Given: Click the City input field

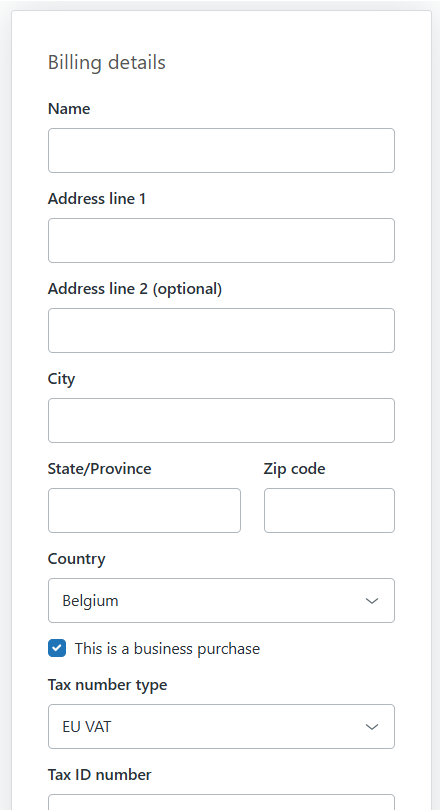Looking at the screenshot, I should pos(221,420).
